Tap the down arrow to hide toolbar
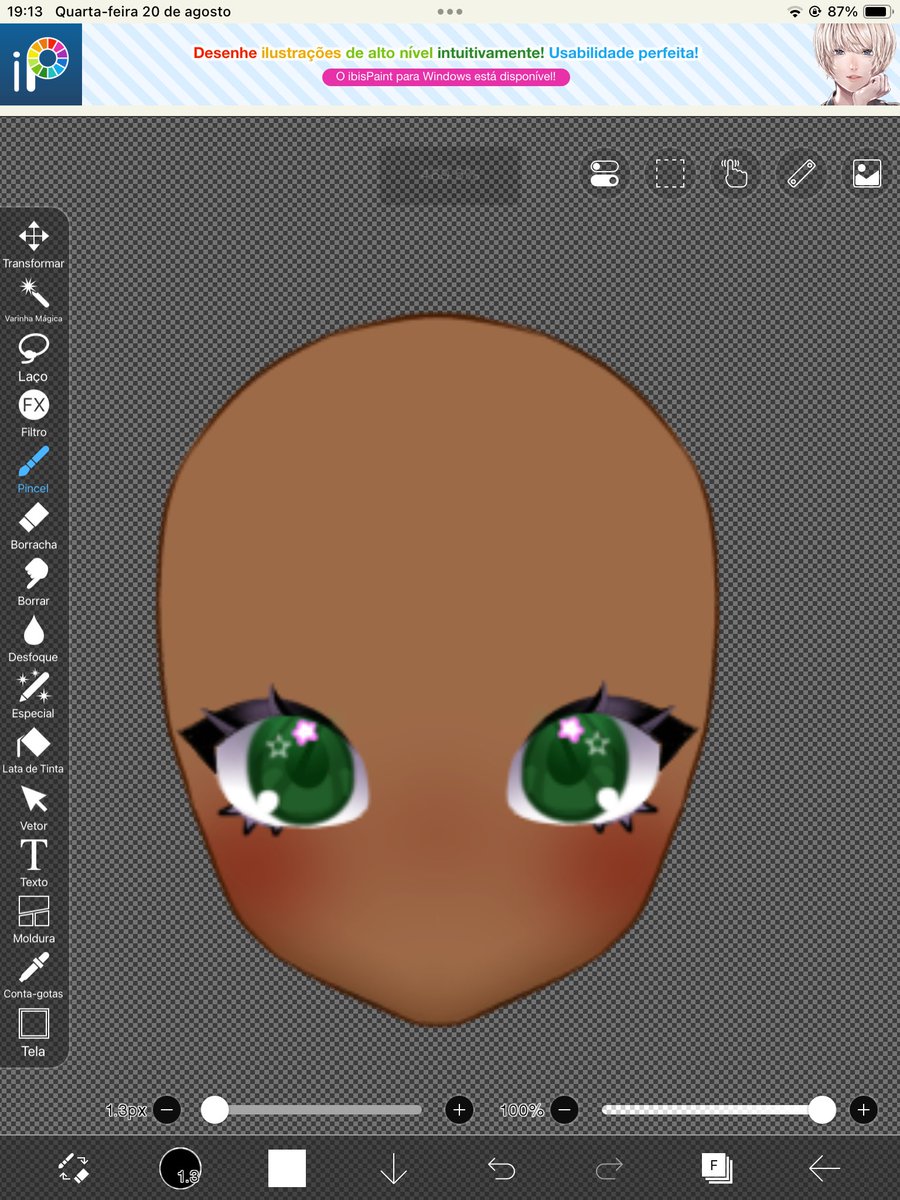The image size is (900, 1200). click(x=393, y=1168)
